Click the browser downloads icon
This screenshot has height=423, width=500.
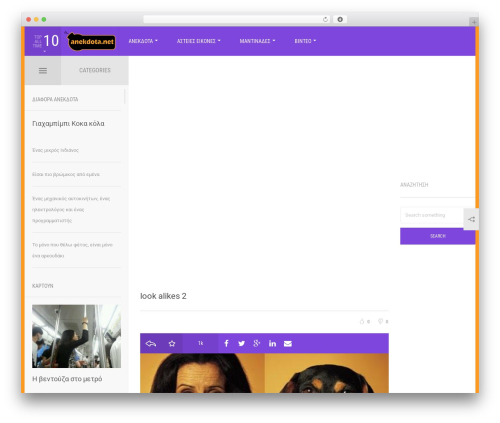click(340, 19)
